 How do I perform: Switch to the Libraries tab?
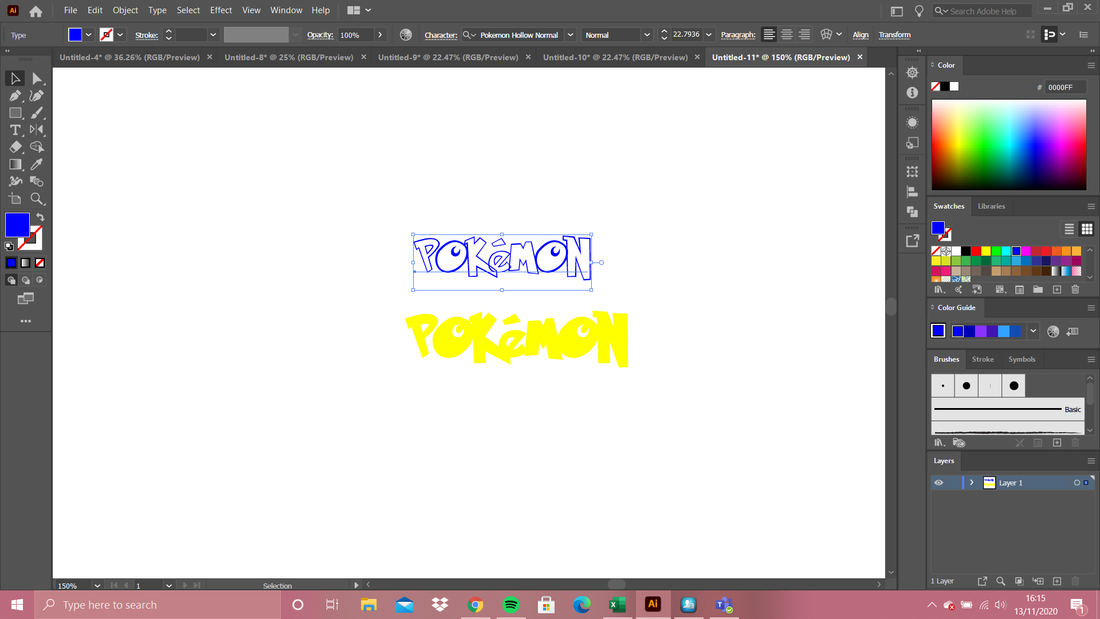point(991,206)
